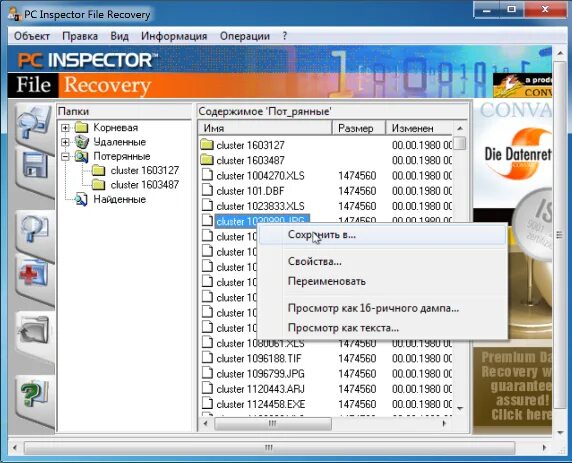
Task: Click file list scroll up arrow
Action: (x=460, y=128)
